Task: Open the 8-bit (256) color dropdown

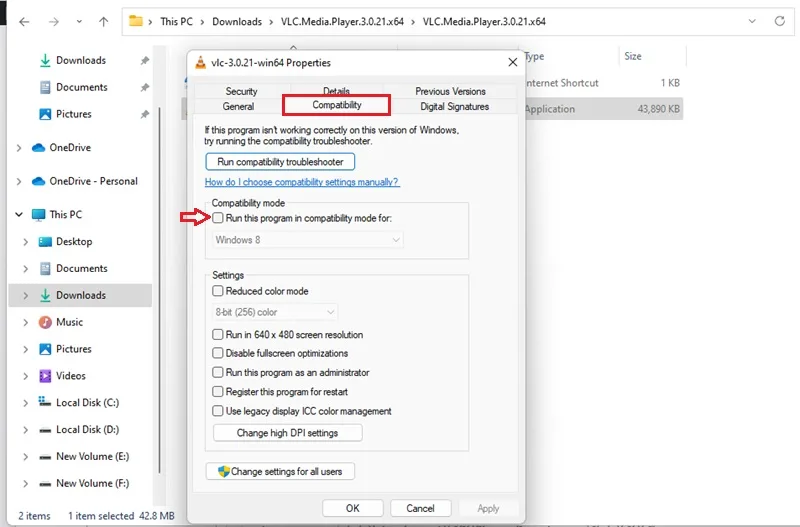Action: click(x=274, y=312)
